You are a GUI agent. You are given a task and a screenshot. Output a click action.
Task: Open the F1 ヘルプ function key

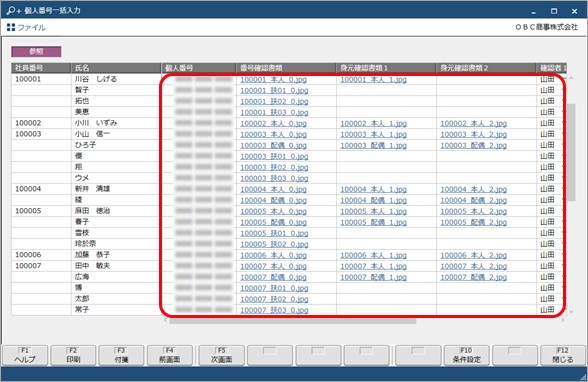pyautogui.click(x=25, y=355)
